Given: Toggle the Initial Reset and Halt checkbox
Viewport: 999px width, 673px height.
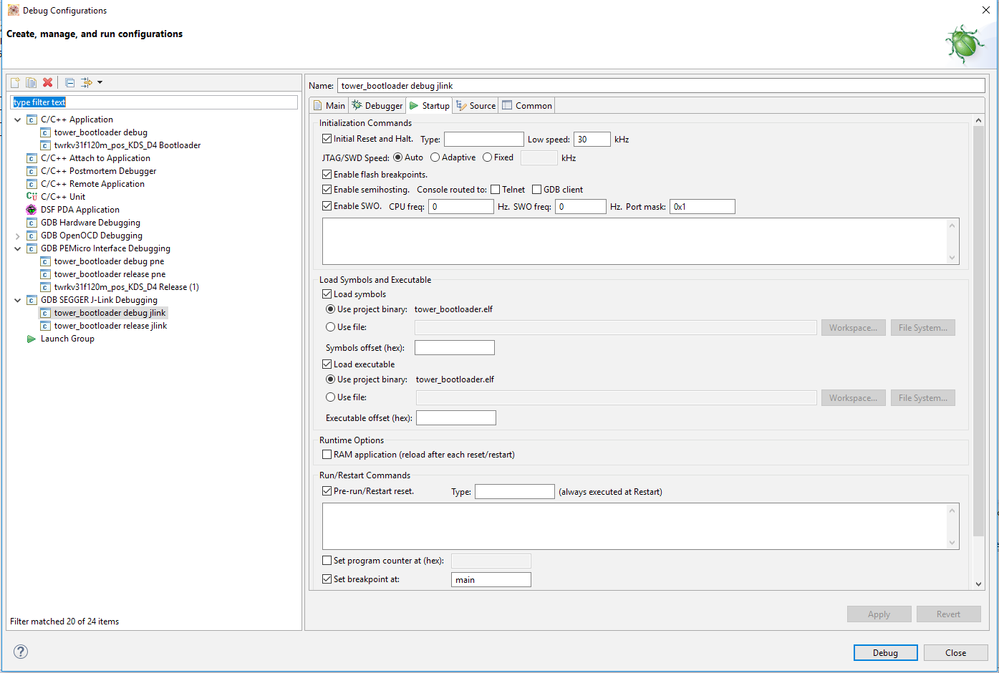Looking at the screenshot, I should (327, 139).
